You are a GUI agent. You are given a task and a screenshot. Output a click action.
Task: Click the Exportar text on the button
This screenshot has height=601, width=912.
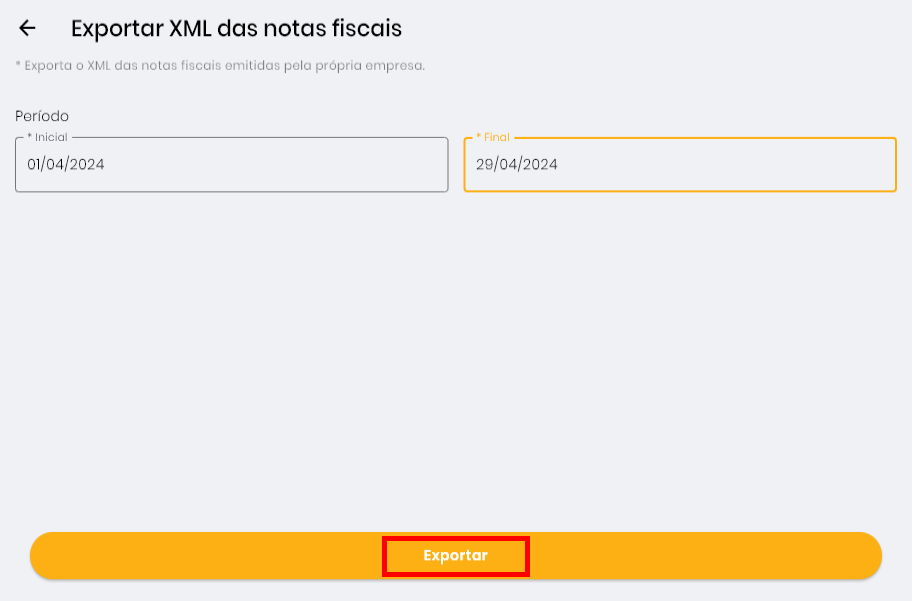455,556
